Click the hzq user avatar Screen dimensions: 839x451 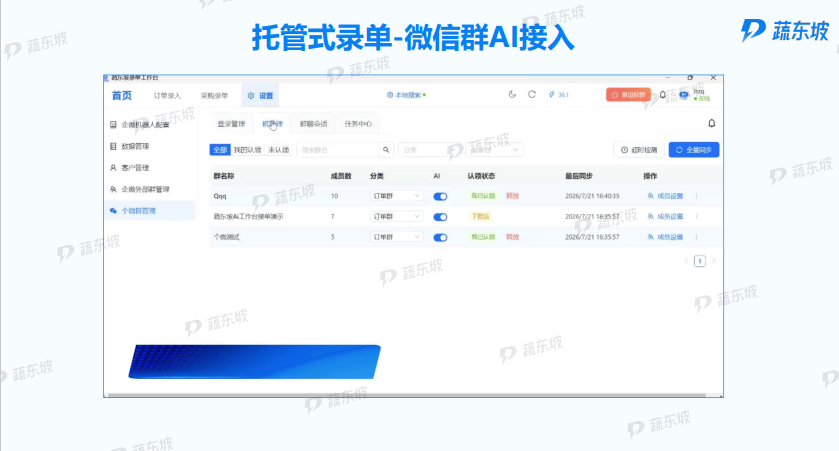684,95
